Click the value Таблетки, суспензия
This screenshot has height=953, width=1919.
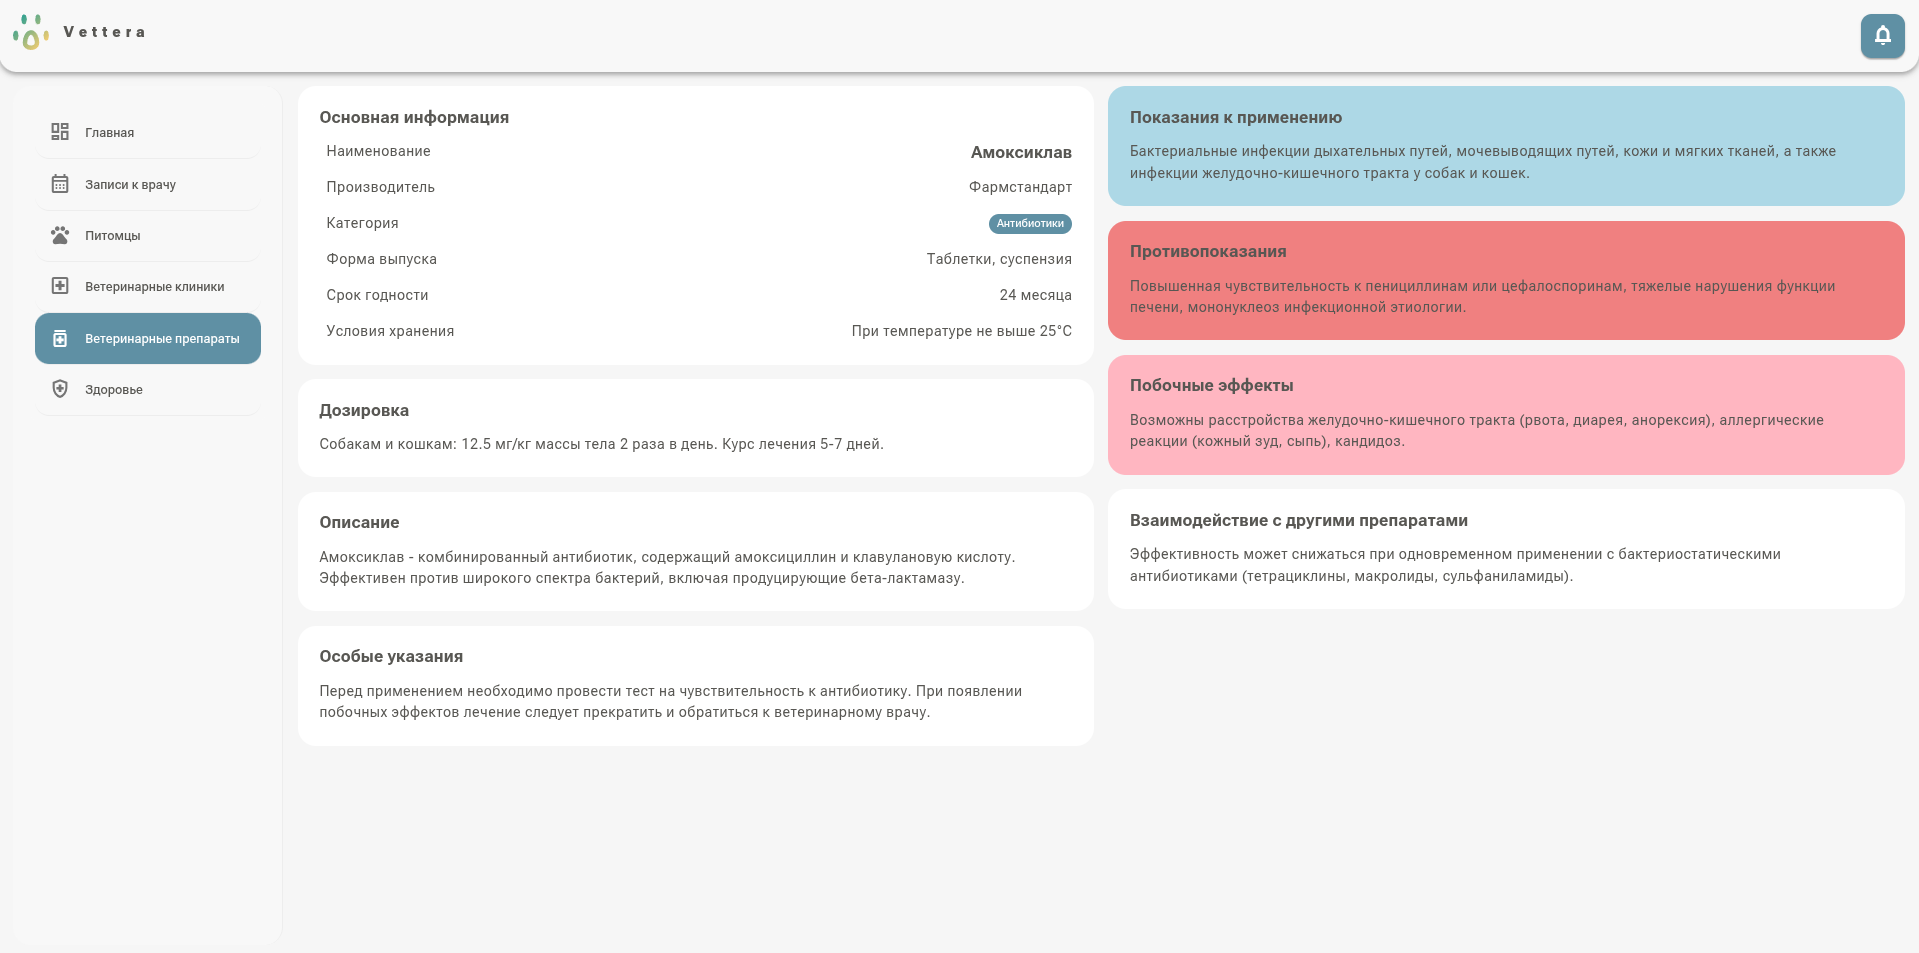click(x=999, y=259)
